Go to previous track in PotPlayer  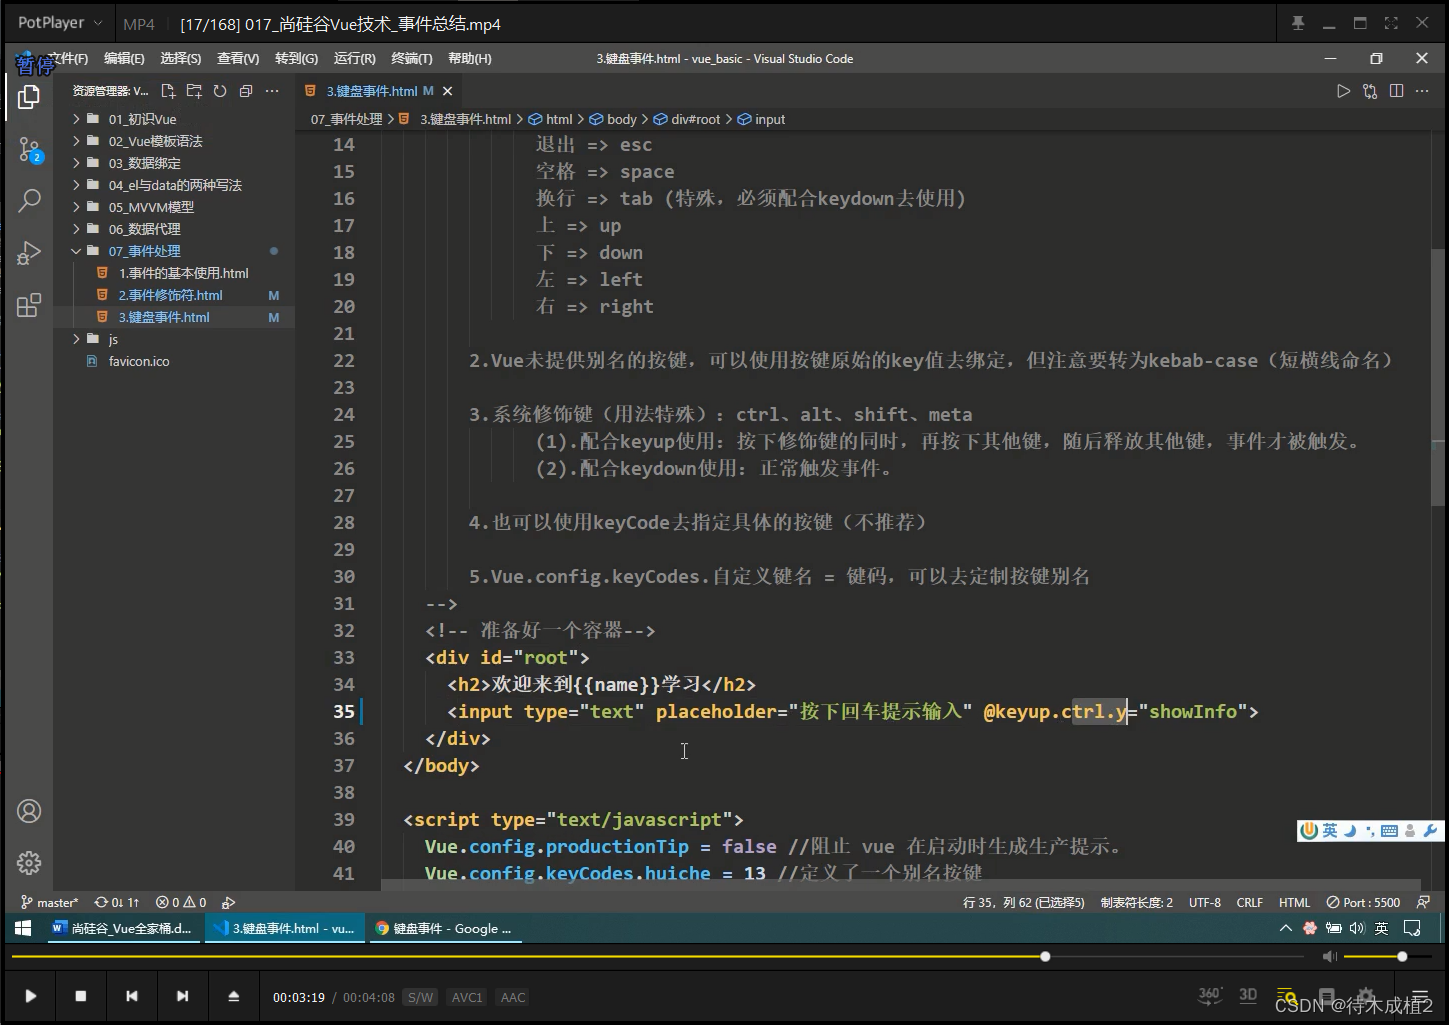pos(132,996)
